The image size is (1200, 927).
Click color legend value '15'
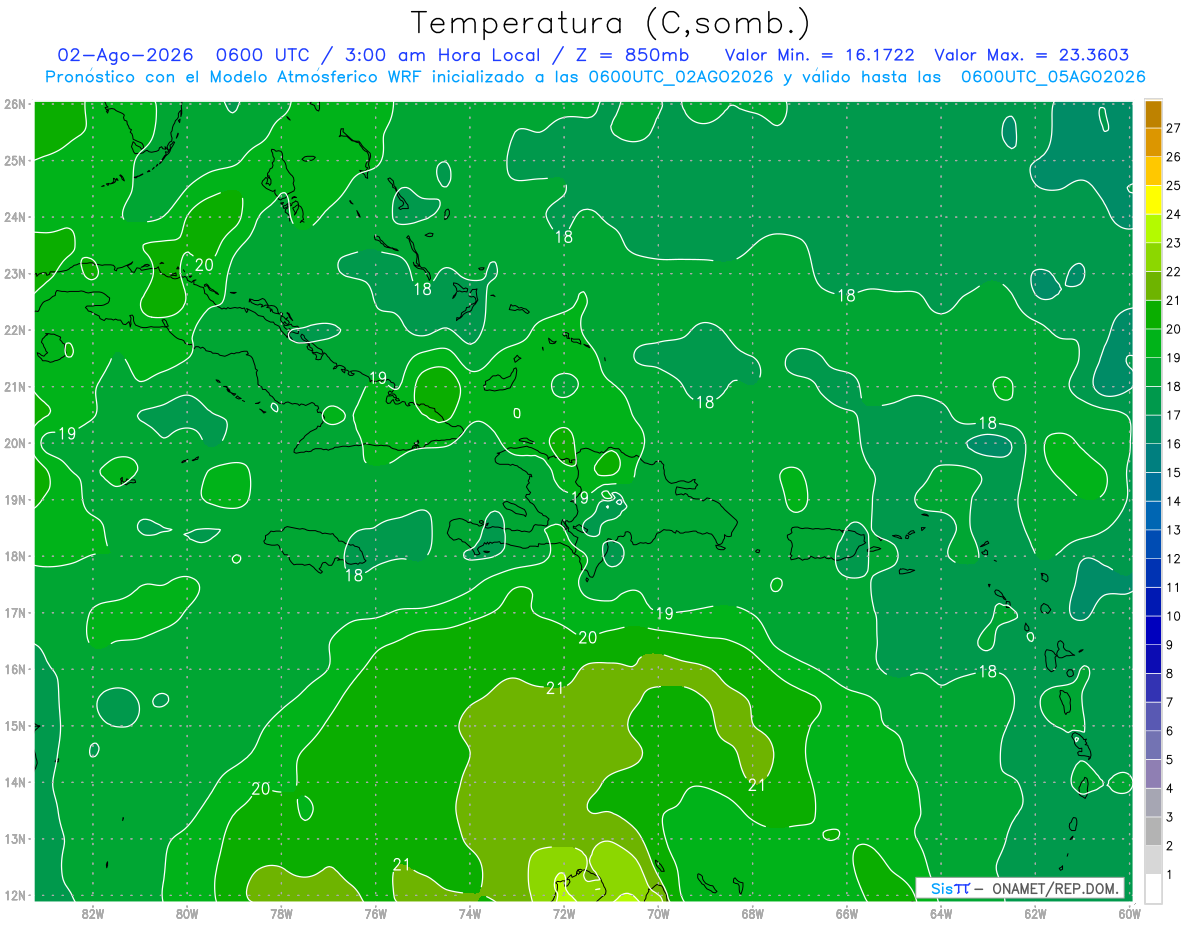click(1173, 473)
